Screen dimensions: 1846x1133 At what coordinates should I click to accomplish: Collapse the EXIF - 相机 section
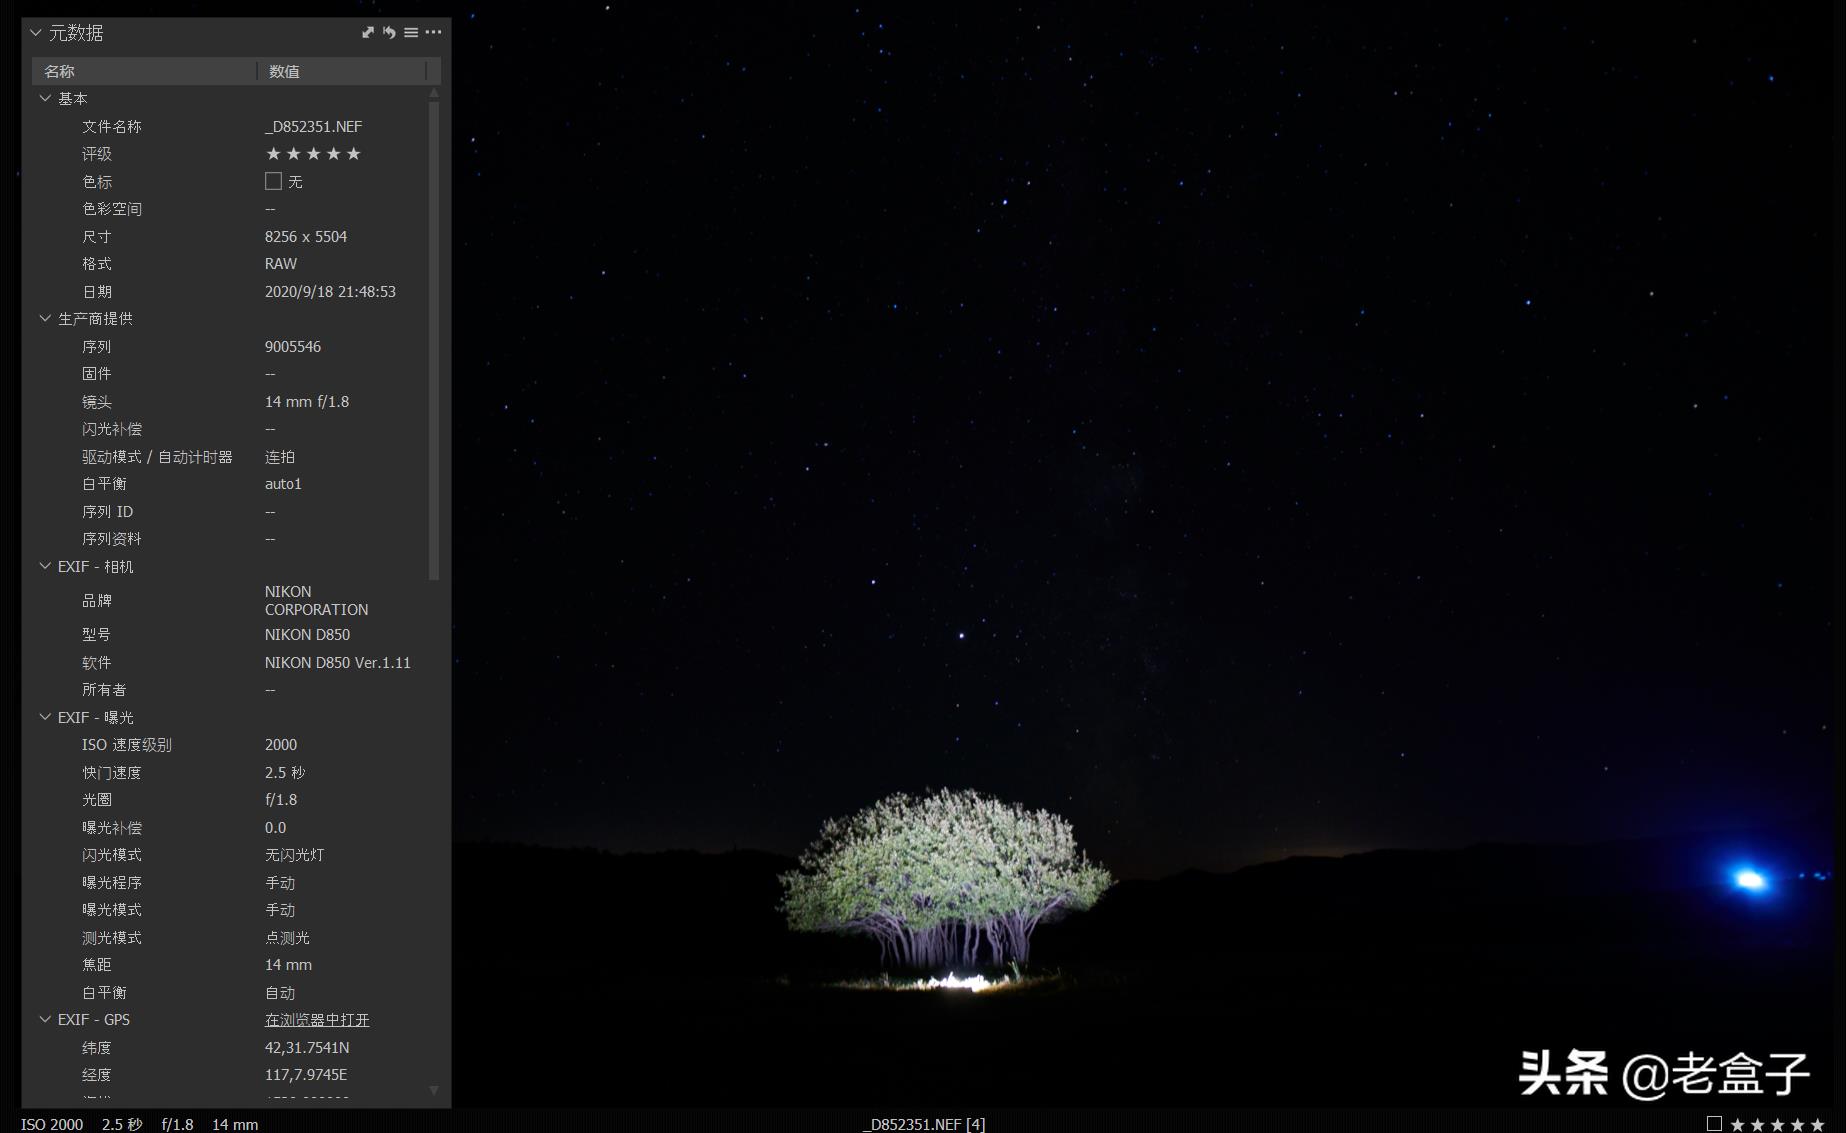[45, 566]
